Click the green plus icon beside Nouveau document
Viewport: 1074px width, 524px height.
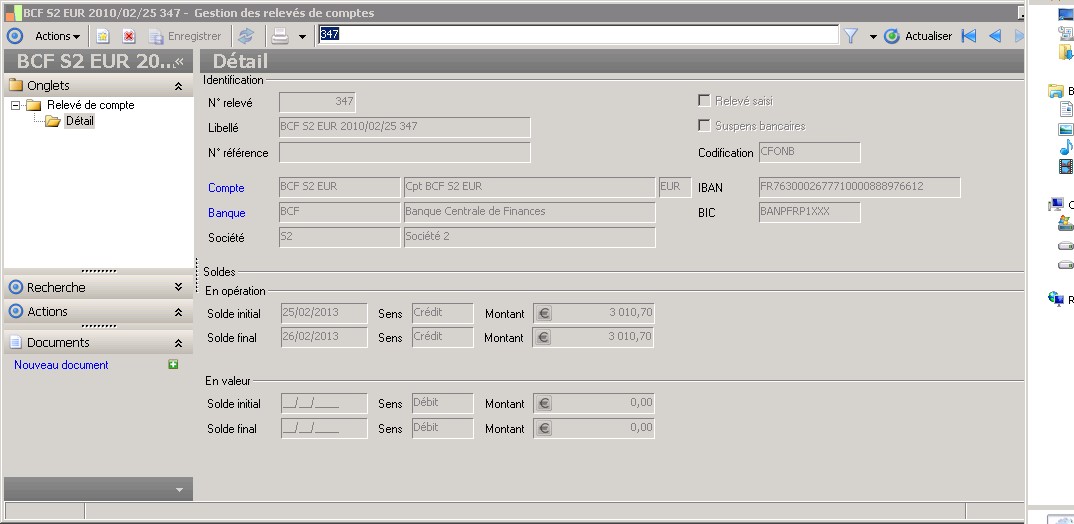point(173,365)
